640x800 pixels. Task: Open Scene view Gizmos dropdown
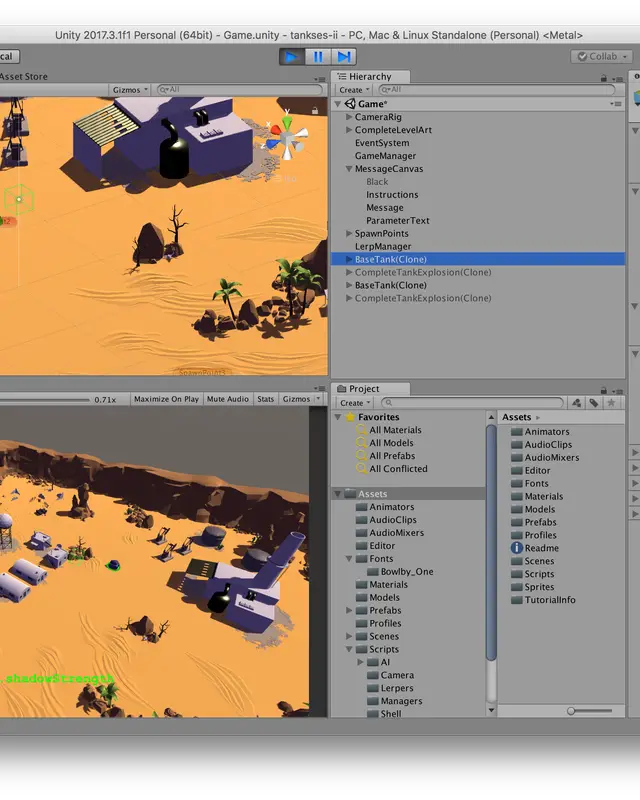point(130,90)
